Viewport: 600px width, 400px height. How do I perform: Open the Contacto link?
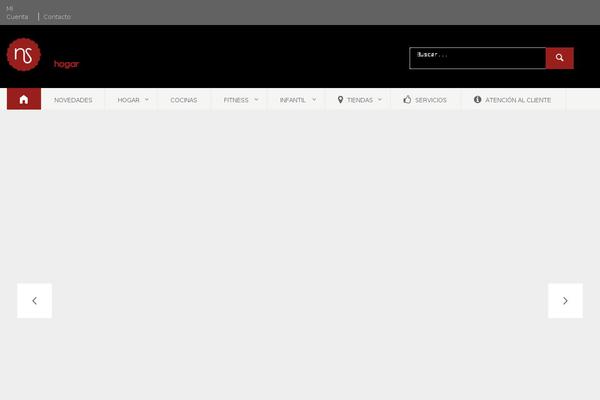point(57,17)
